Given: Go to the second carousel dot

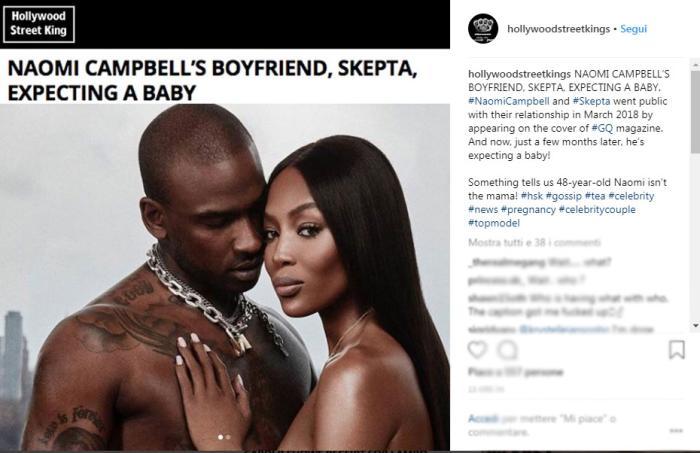Looking at the screenshot, I should tap(228, 437).
